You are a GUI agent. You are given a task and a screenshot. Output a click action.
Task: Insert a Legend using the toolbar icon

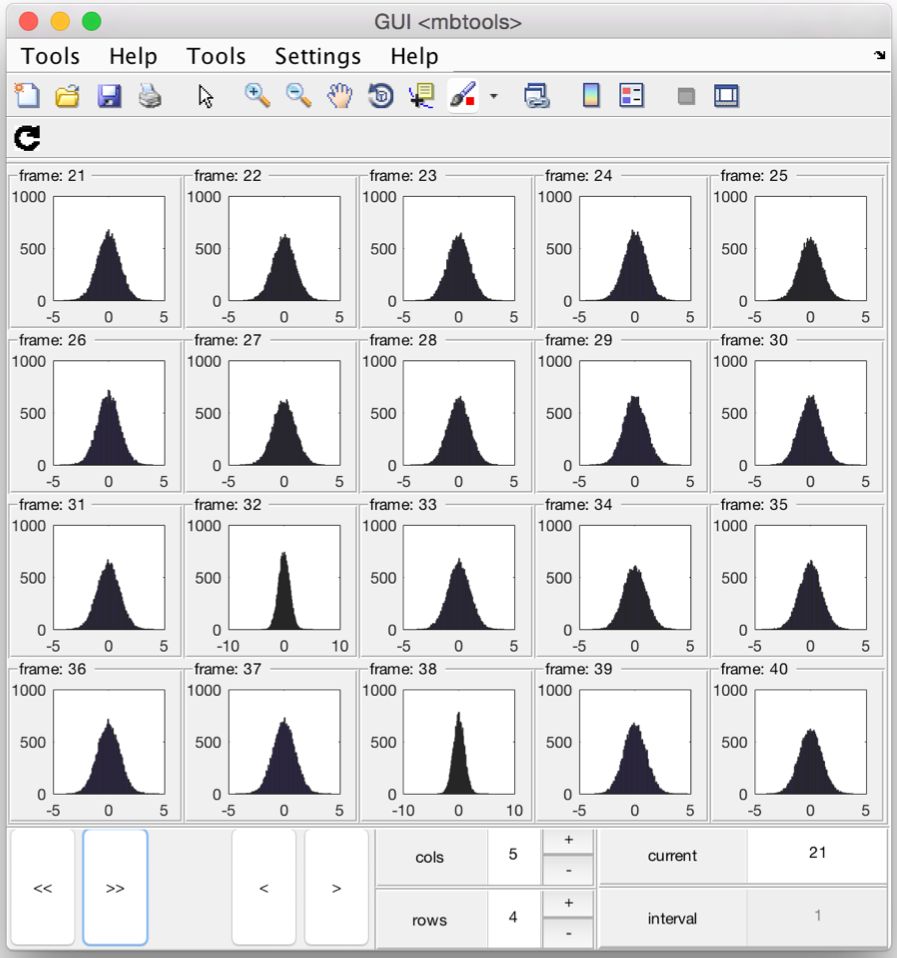[631, 96]
